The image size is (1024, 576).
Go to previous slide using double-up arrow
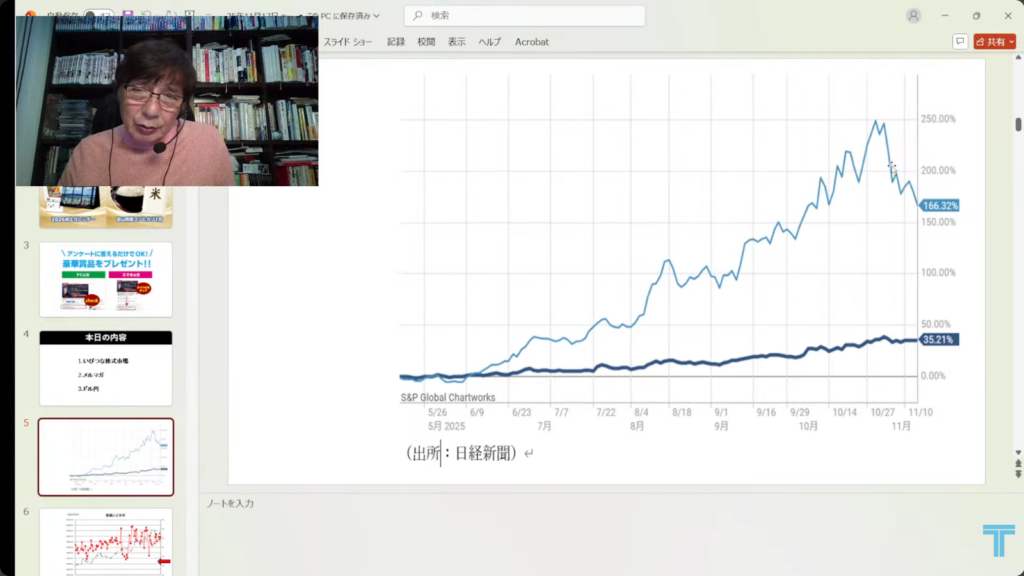(1018, 463)
